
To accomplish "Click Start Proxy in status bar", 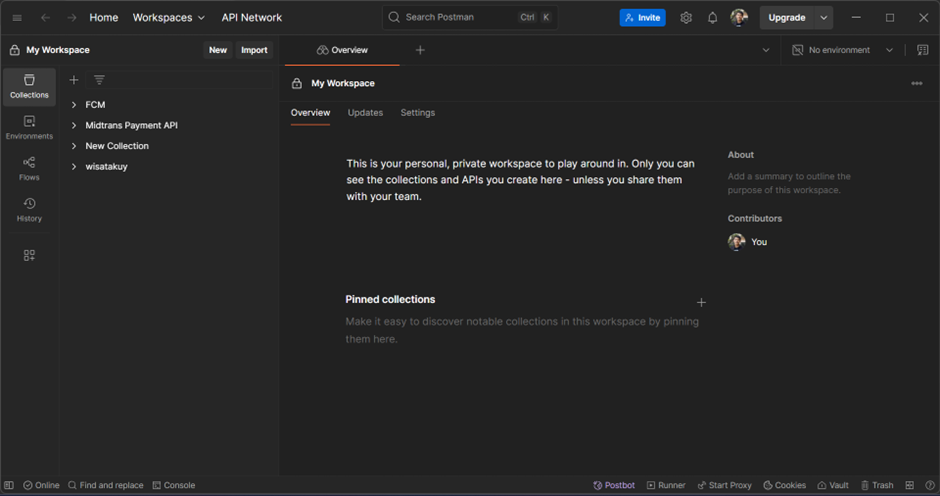I will click(x=724, y=485).
